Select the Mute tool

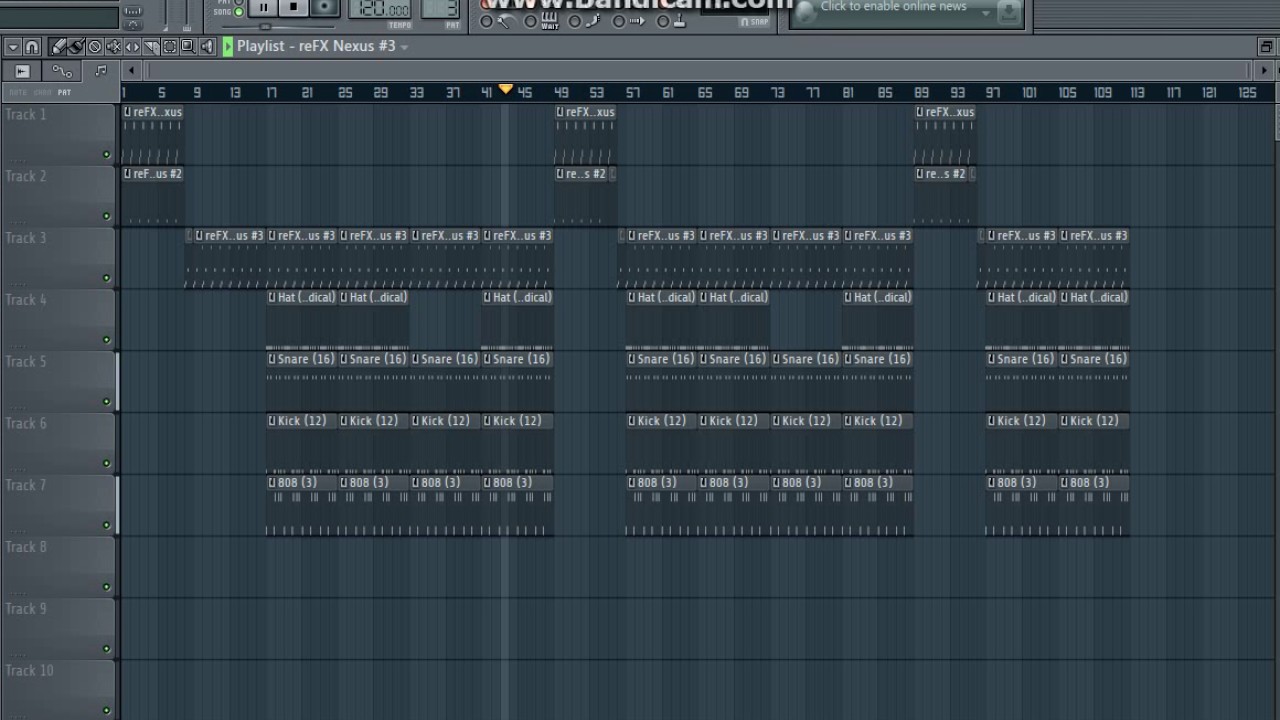[113, 46]
